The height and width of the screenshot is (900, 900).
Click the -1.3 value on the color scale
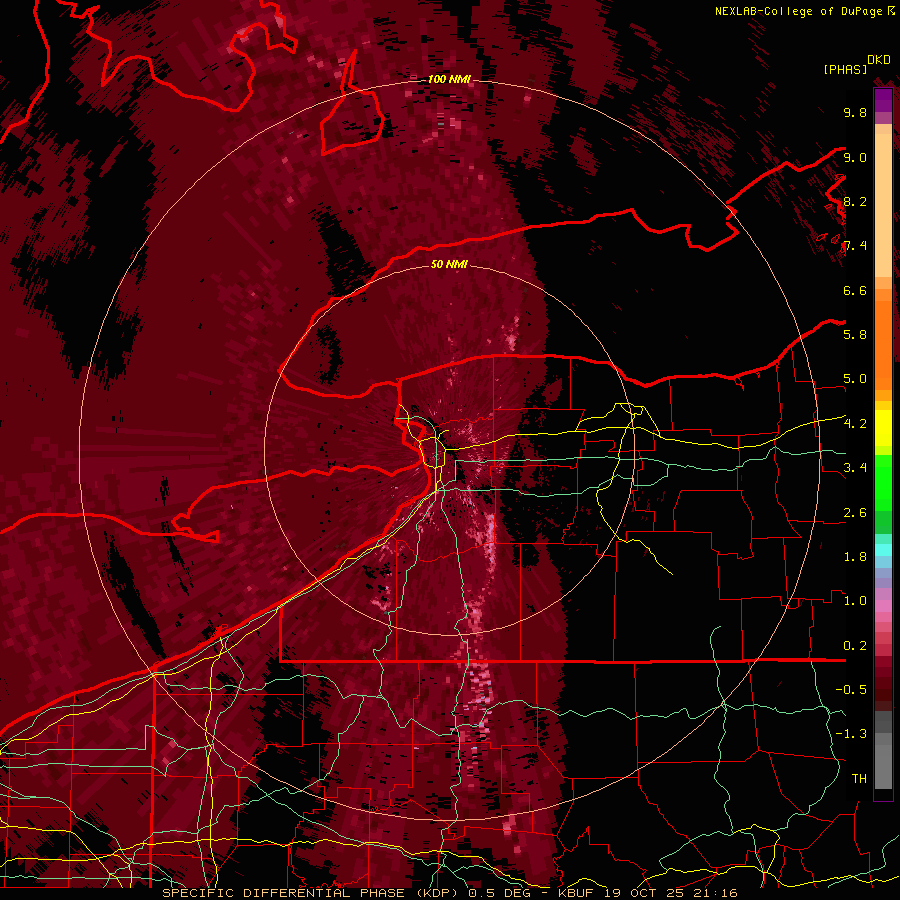pos(851,734)
